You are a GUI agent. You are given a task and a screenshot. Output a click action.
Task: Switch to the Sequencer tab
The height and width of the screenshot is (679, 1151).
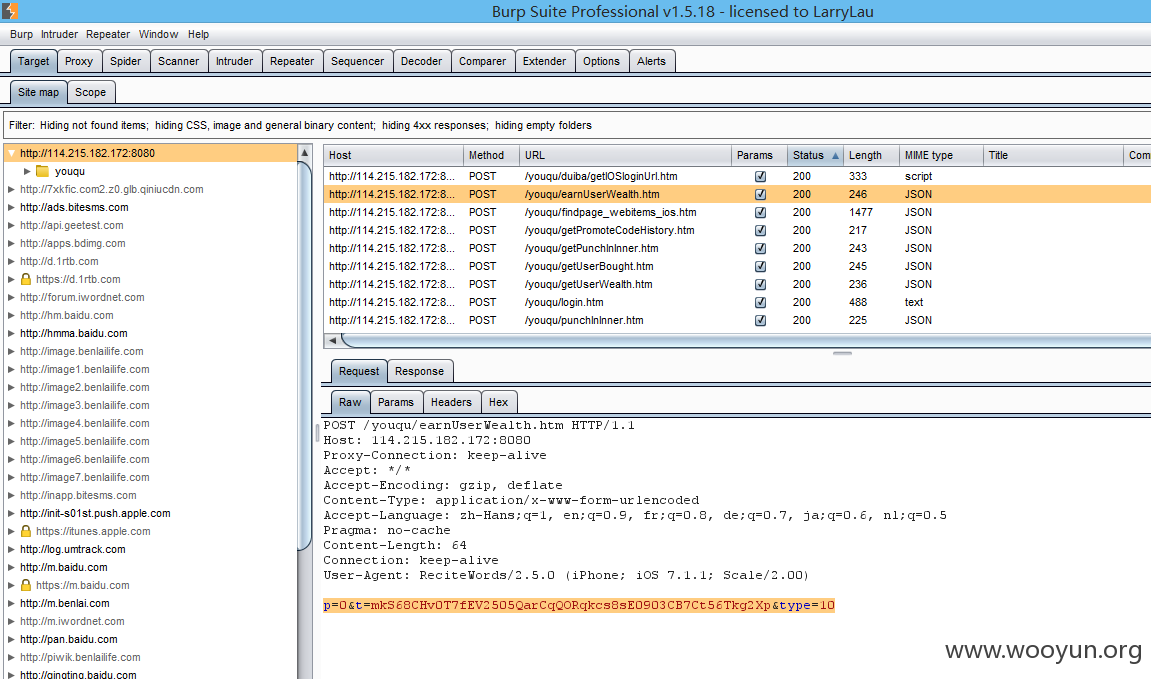coord(357,61)
